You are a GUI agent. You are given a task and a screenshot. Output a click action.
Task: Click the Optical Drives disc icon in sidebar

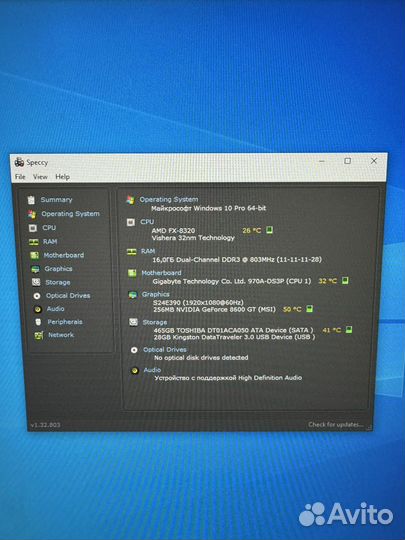[37, 296]
